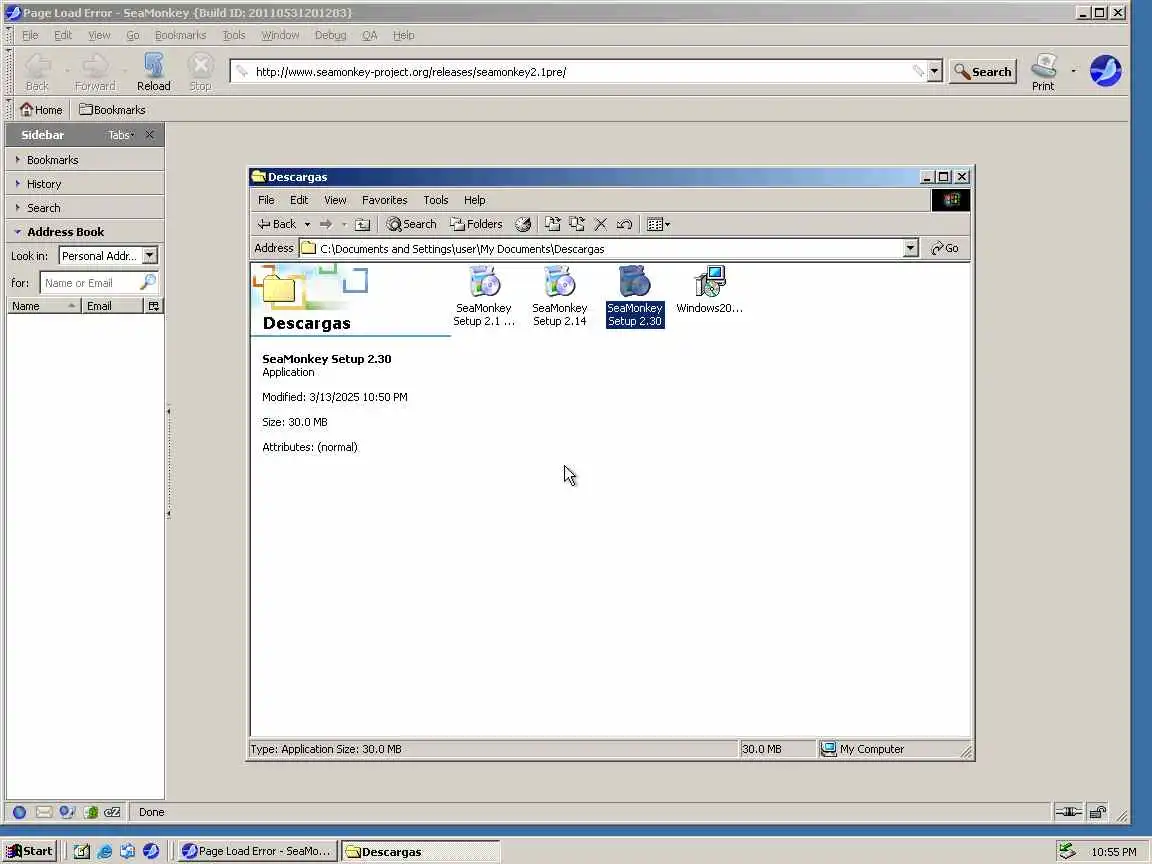This screenshot has width=1152, height=864.
Task: Open the Home bookmark in personal toolbar
Action: click(x=41, y=109)
